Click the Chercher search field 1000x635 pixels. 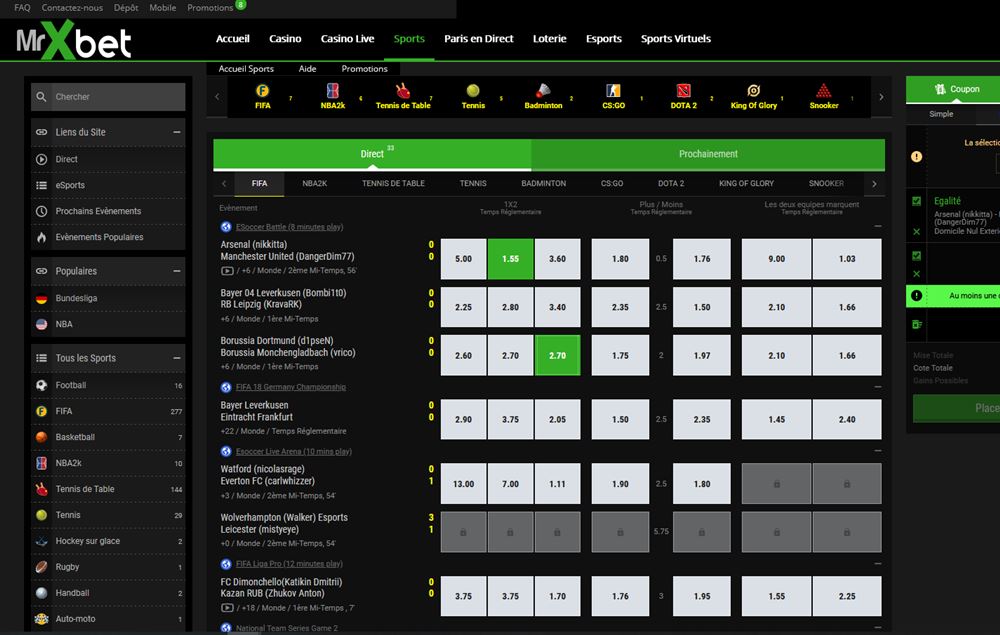pyautogui.click(x=108, y=97)
